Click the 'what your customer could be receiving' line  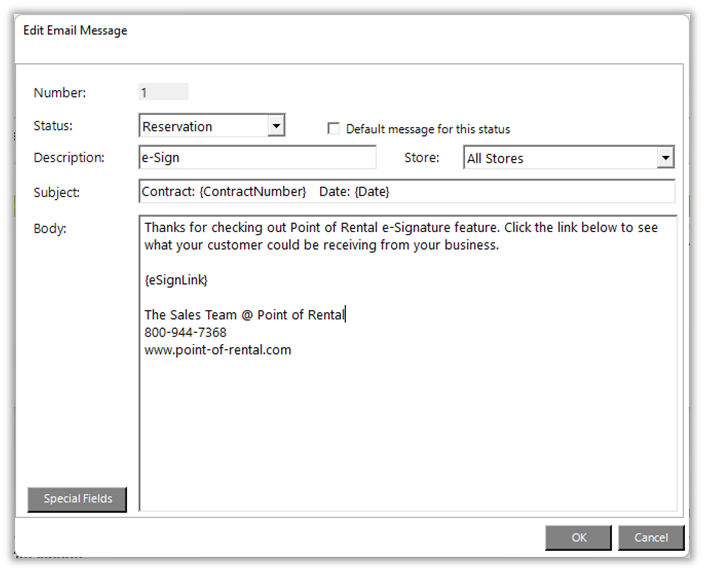coord(320,245)
